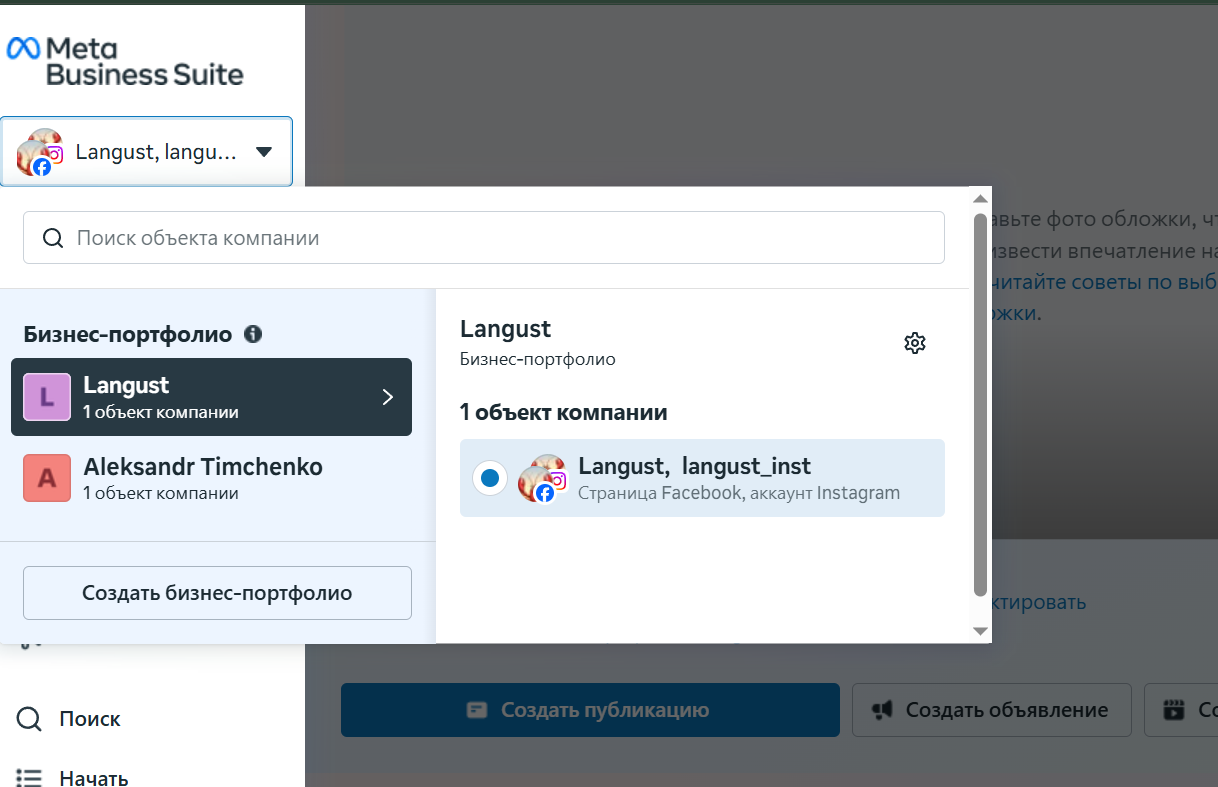Click the megaphone icon on Создать объявление
The width and height of the screenshot is (1218, 787).
pos(882,710)
